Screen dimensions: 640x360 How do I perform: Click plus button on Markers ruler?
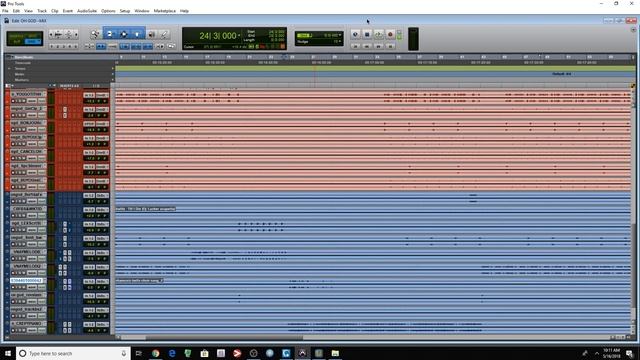point(113,80)
